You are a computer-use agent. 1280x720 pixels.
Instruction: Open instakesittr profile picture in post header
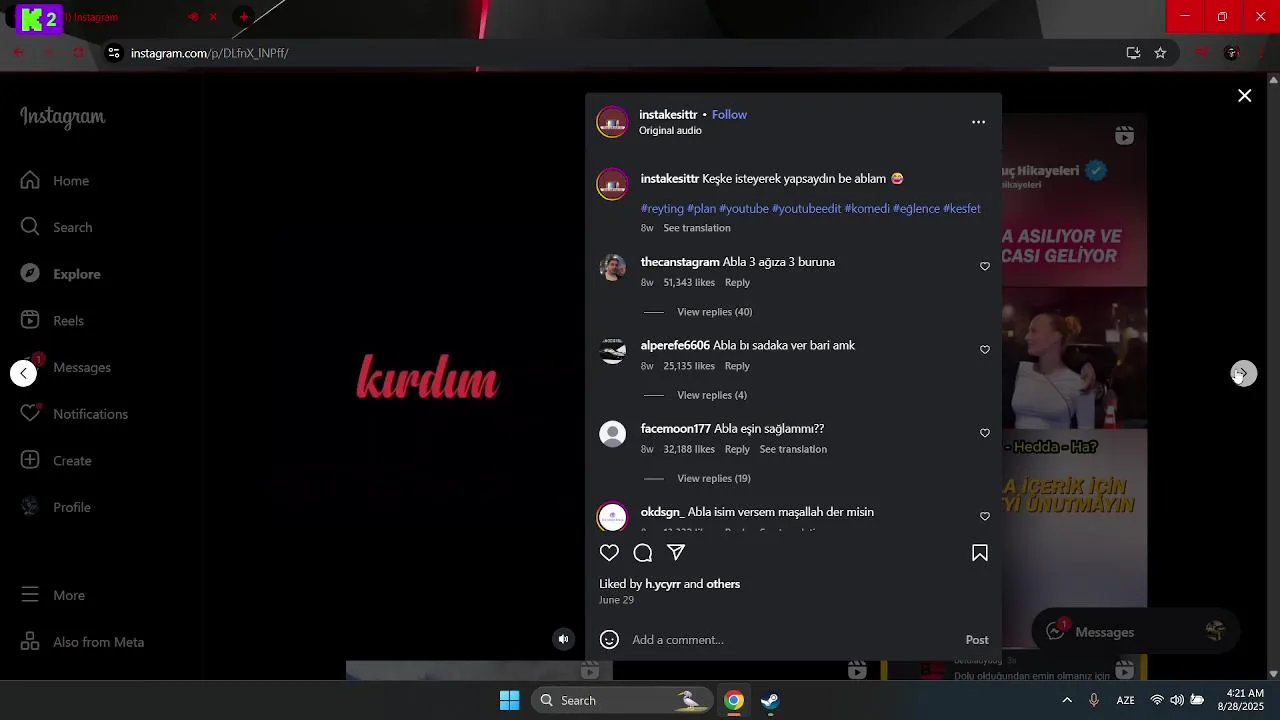pos(612,122)
